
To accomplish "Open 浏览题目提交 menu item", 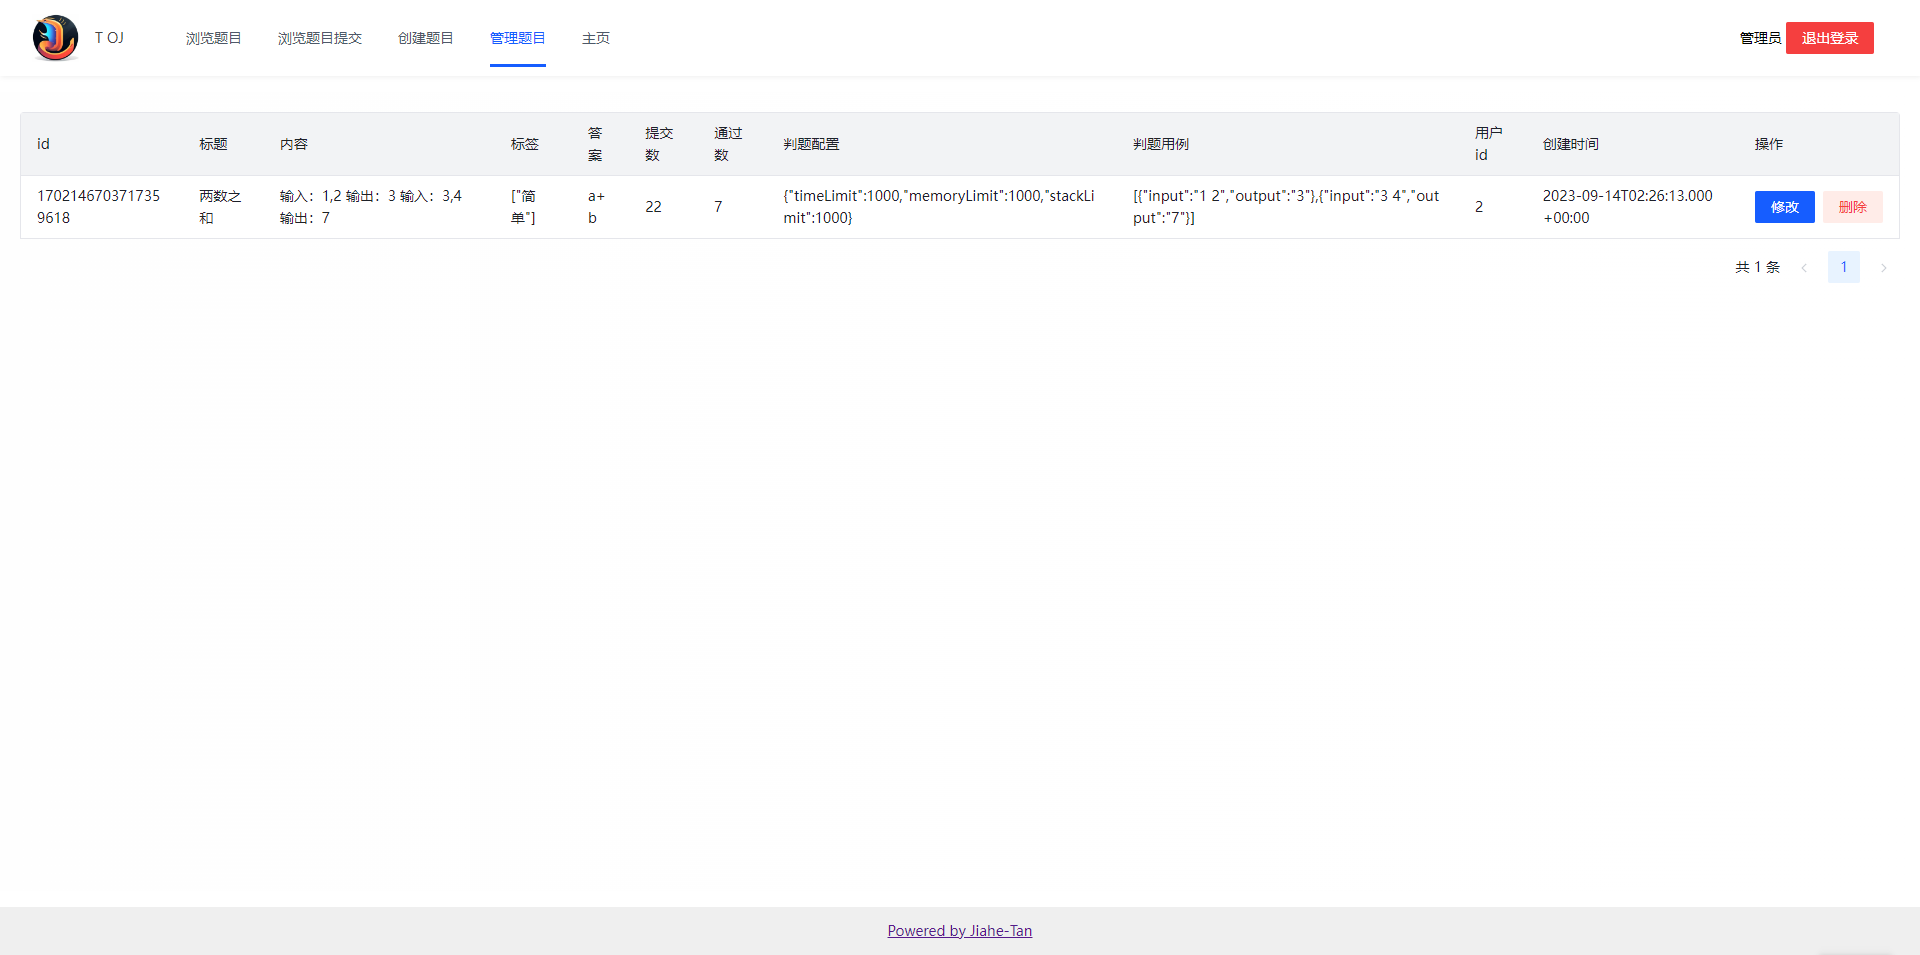I will coord(320,38).
